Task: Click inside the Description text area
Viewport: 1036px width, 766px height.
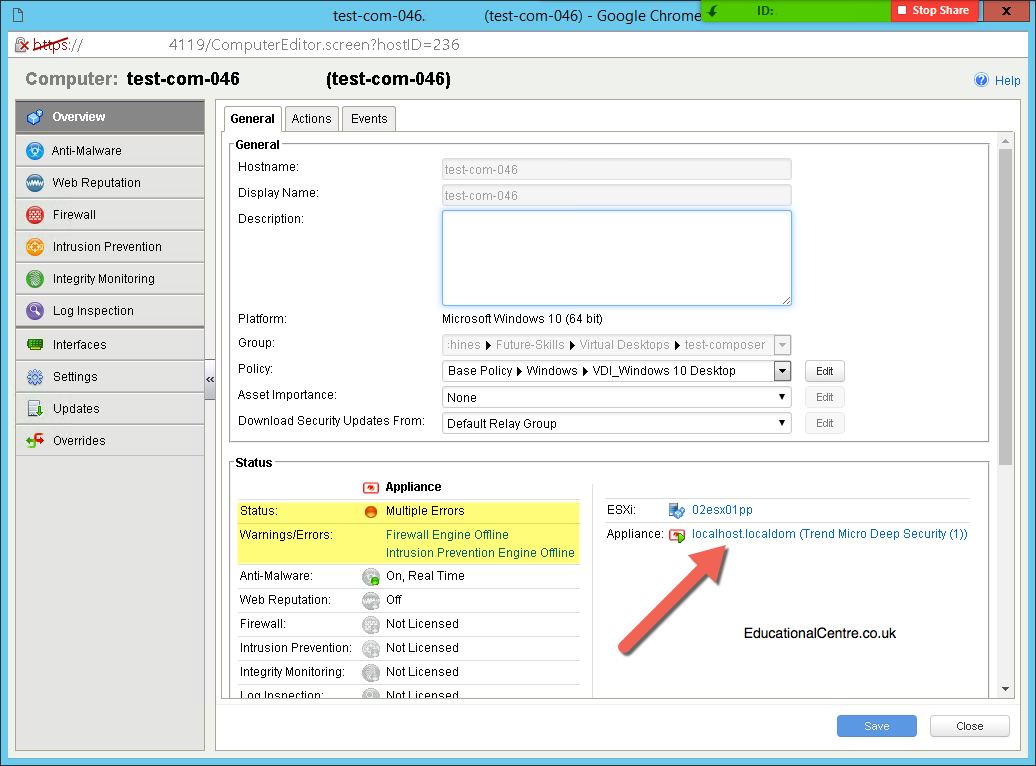Action: pyautogui.click(x=616, y=258)
